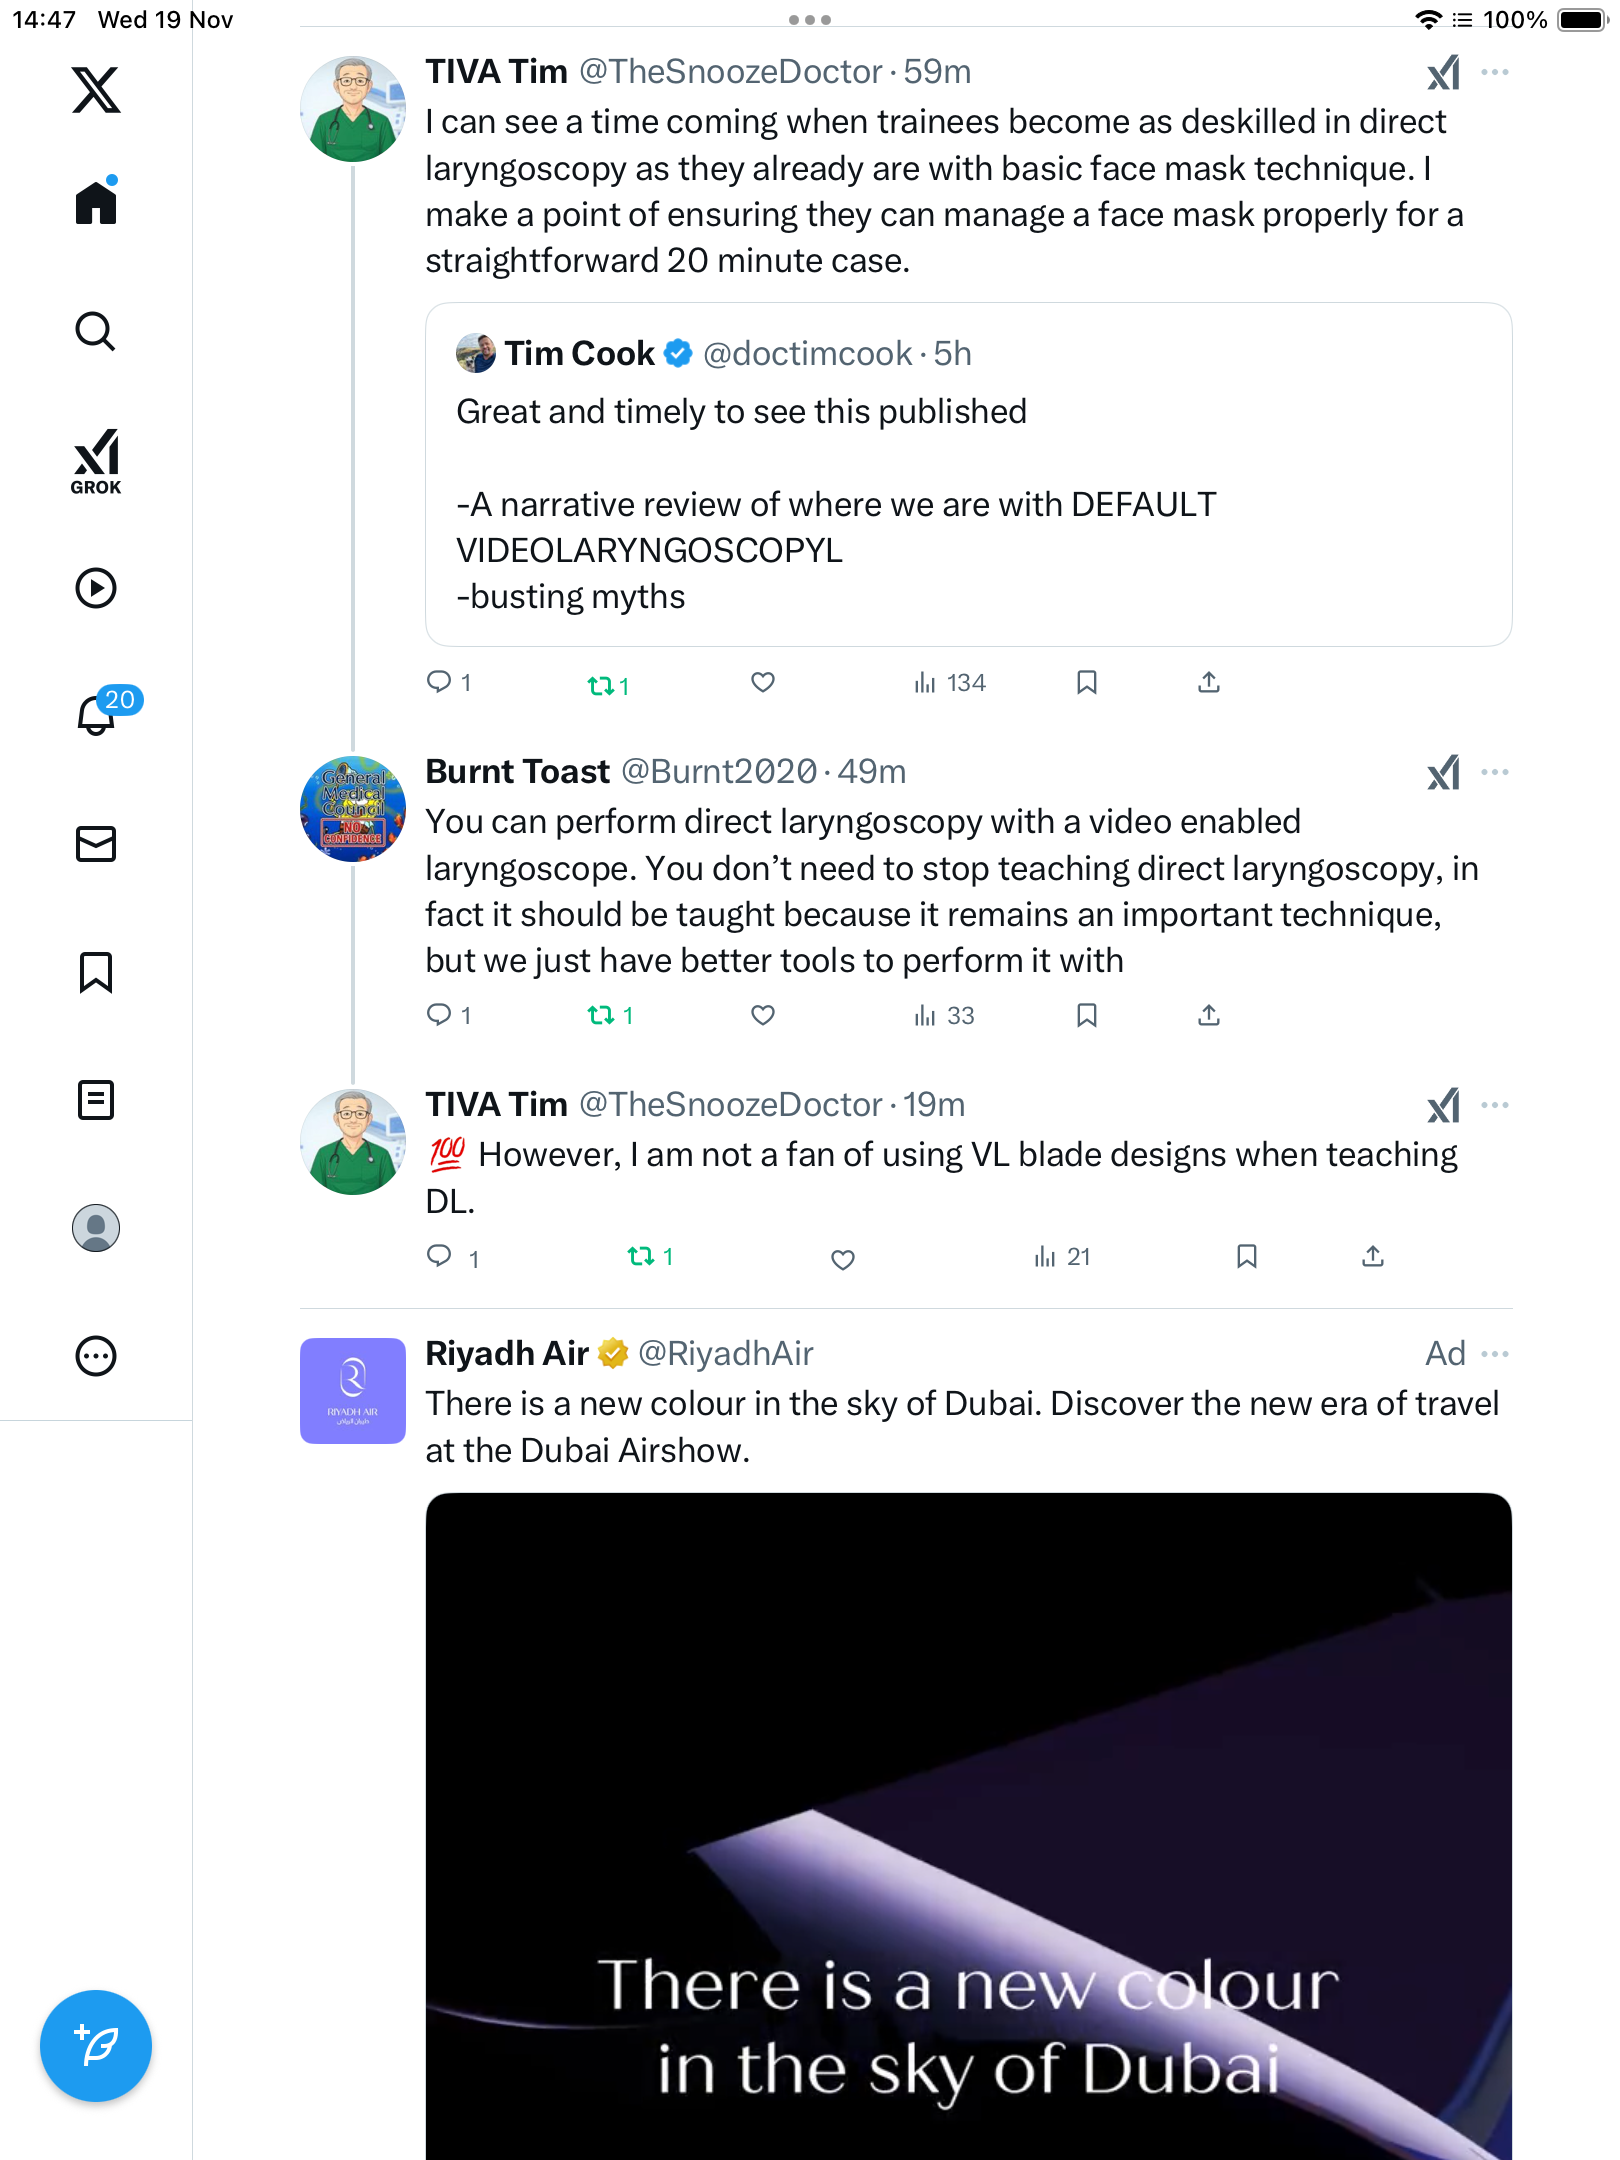Share TIVA Tim's 19m reply
The image size is (1620, 2160).
[1373, 1257]
